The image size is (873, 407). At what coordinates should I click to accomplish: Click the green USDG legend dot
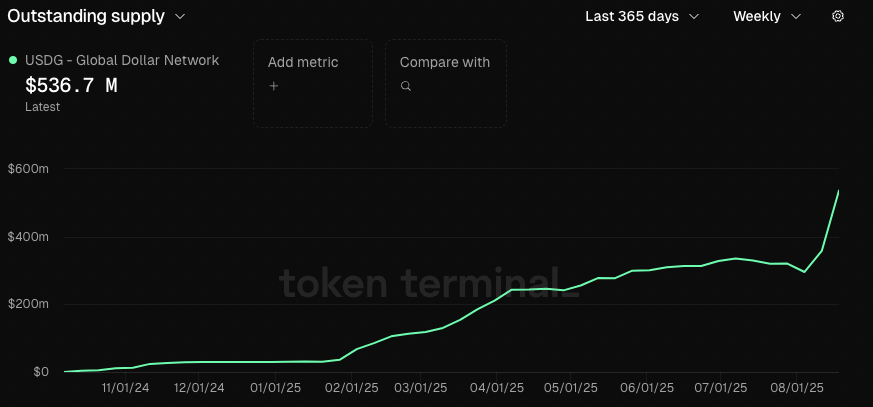point(13,60)
